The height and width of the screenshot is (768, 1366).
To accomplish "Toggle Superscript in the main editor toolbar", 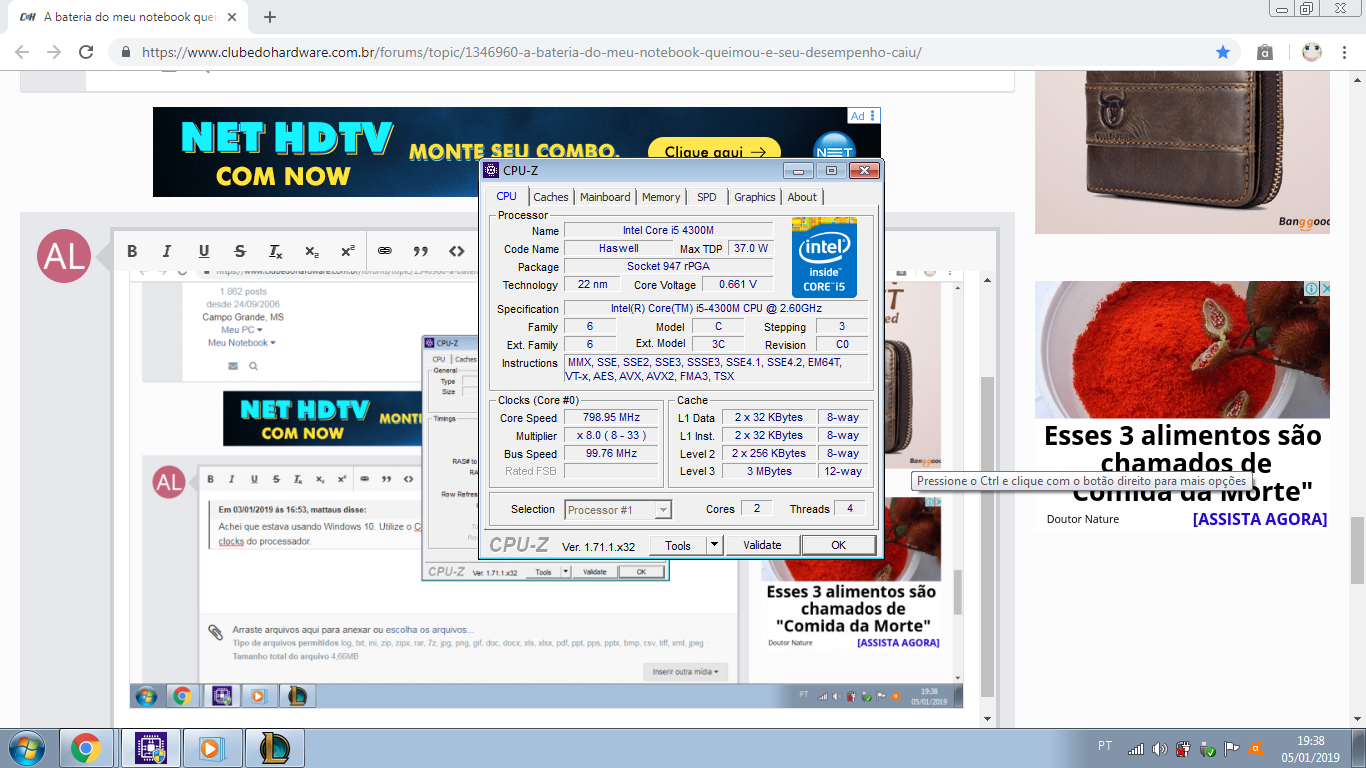I will coord(348,251).
